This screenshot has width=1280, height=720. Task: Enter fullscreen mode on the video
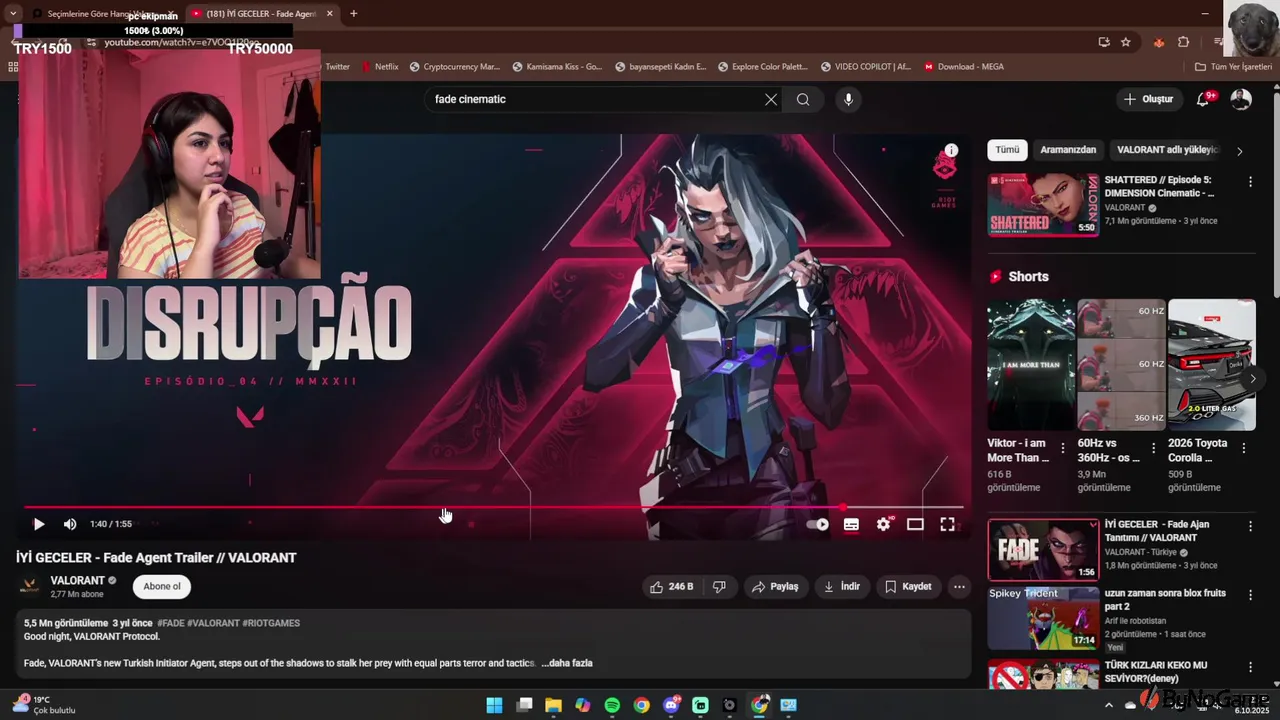coord(947,524)
